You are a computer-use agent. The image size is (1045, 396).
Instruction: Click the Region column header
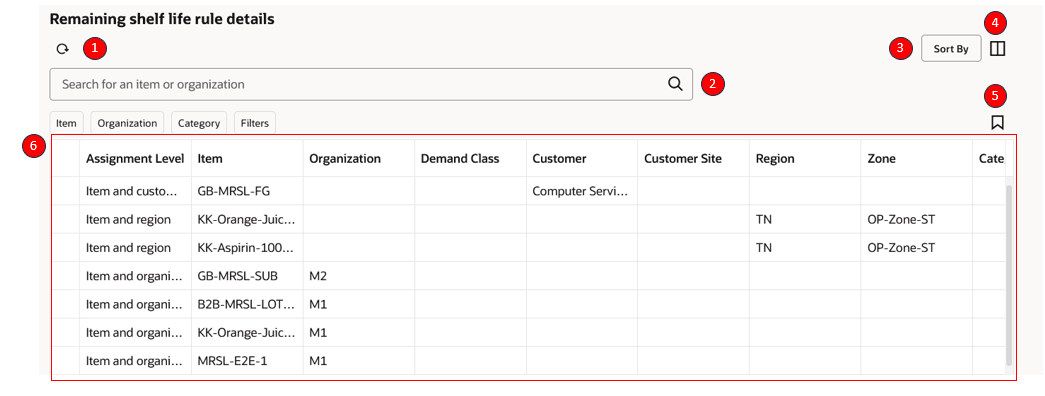[805, 159]
